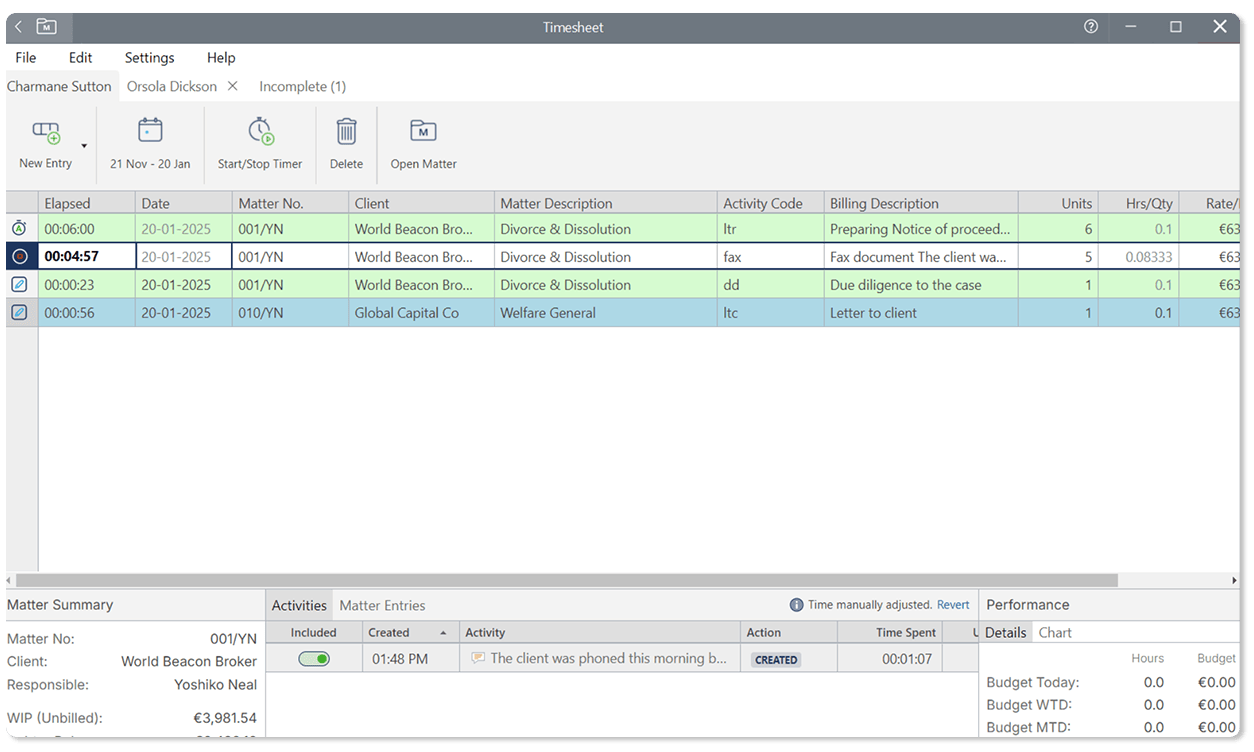Click the Elapsed time field showing 00:04:57
The width and height of the screenshot is (1254, 752).
pyautogui.click(x=86, y=257)
